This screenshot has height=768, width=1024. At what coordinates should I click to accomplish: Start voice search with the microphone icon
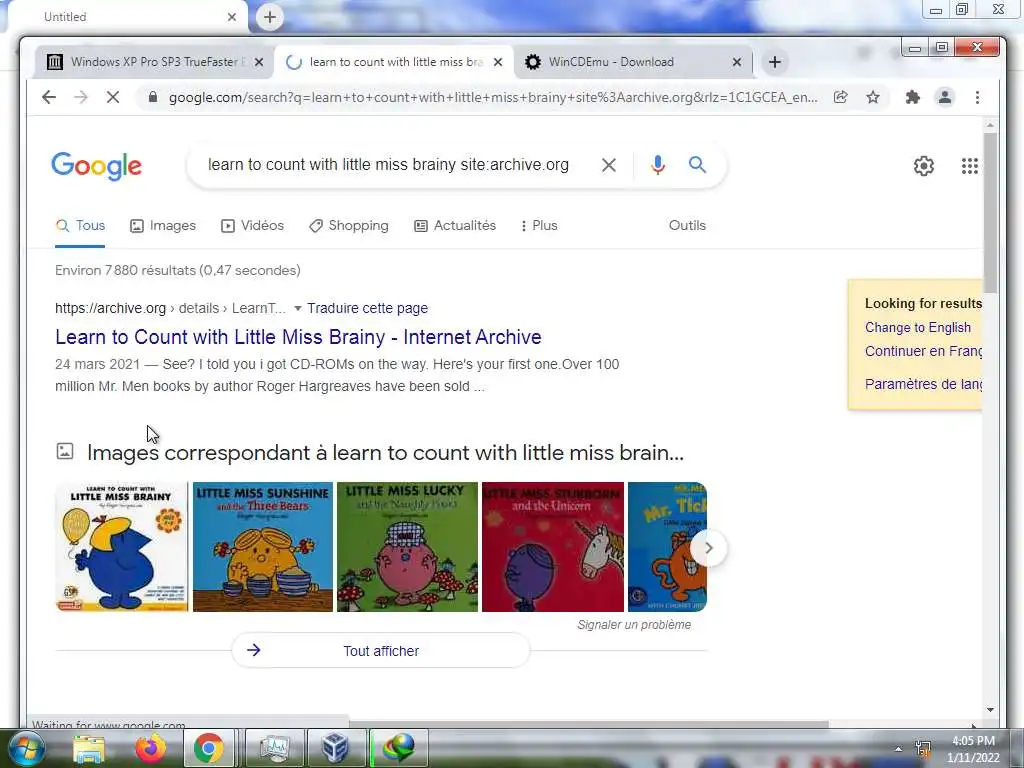(x=658, y=165)
